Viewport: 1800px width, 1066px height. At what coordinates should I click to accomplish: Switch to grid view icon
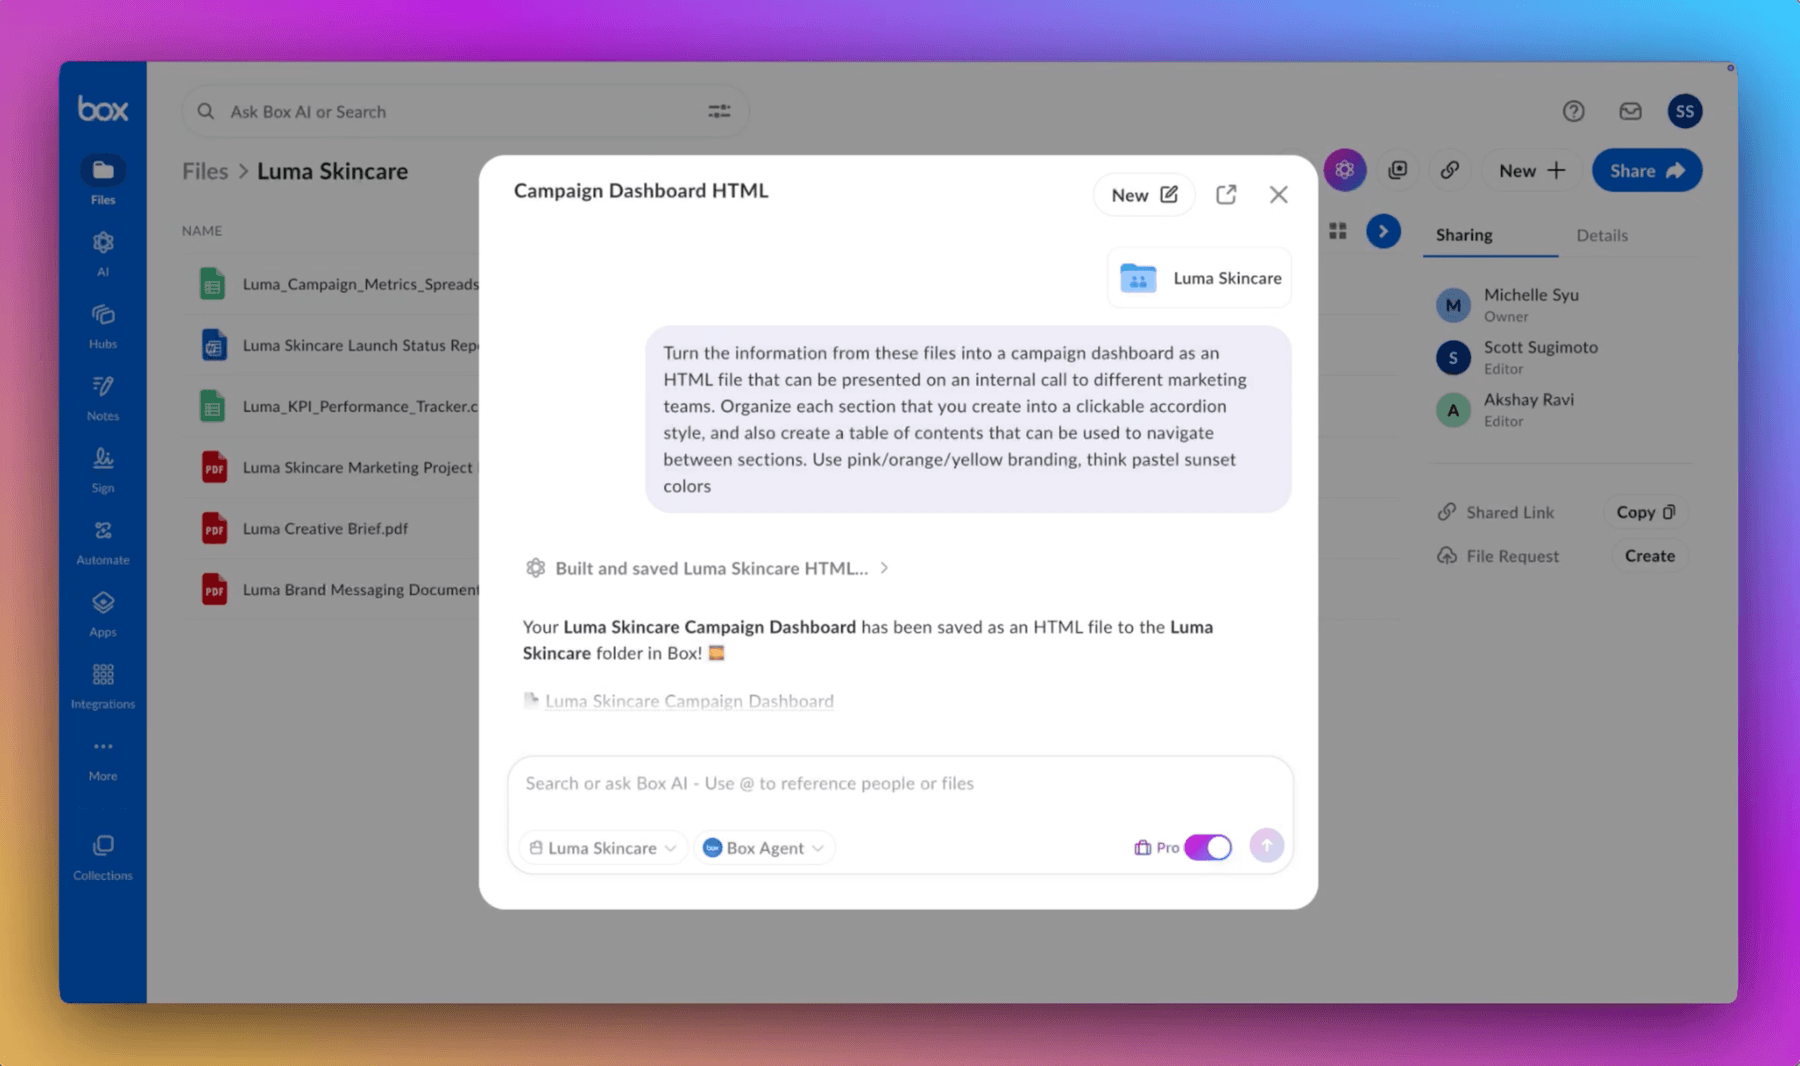tap(1338, 232)
